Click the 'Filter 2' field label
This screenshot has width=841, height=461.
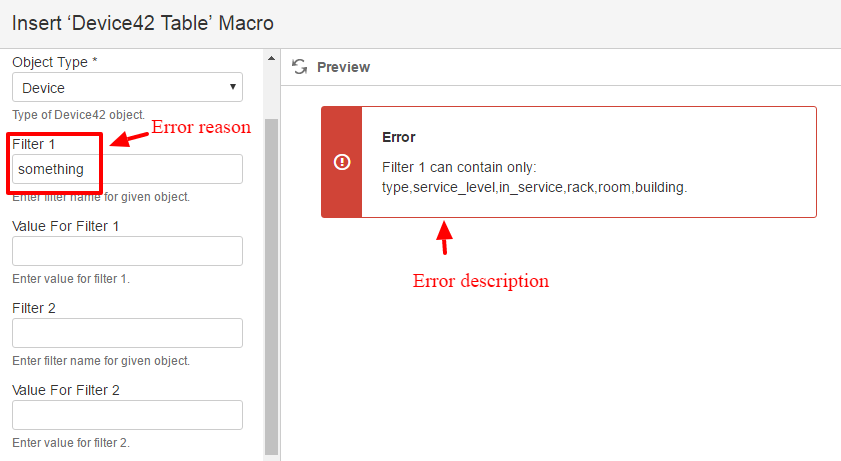[x=34, y=308]
